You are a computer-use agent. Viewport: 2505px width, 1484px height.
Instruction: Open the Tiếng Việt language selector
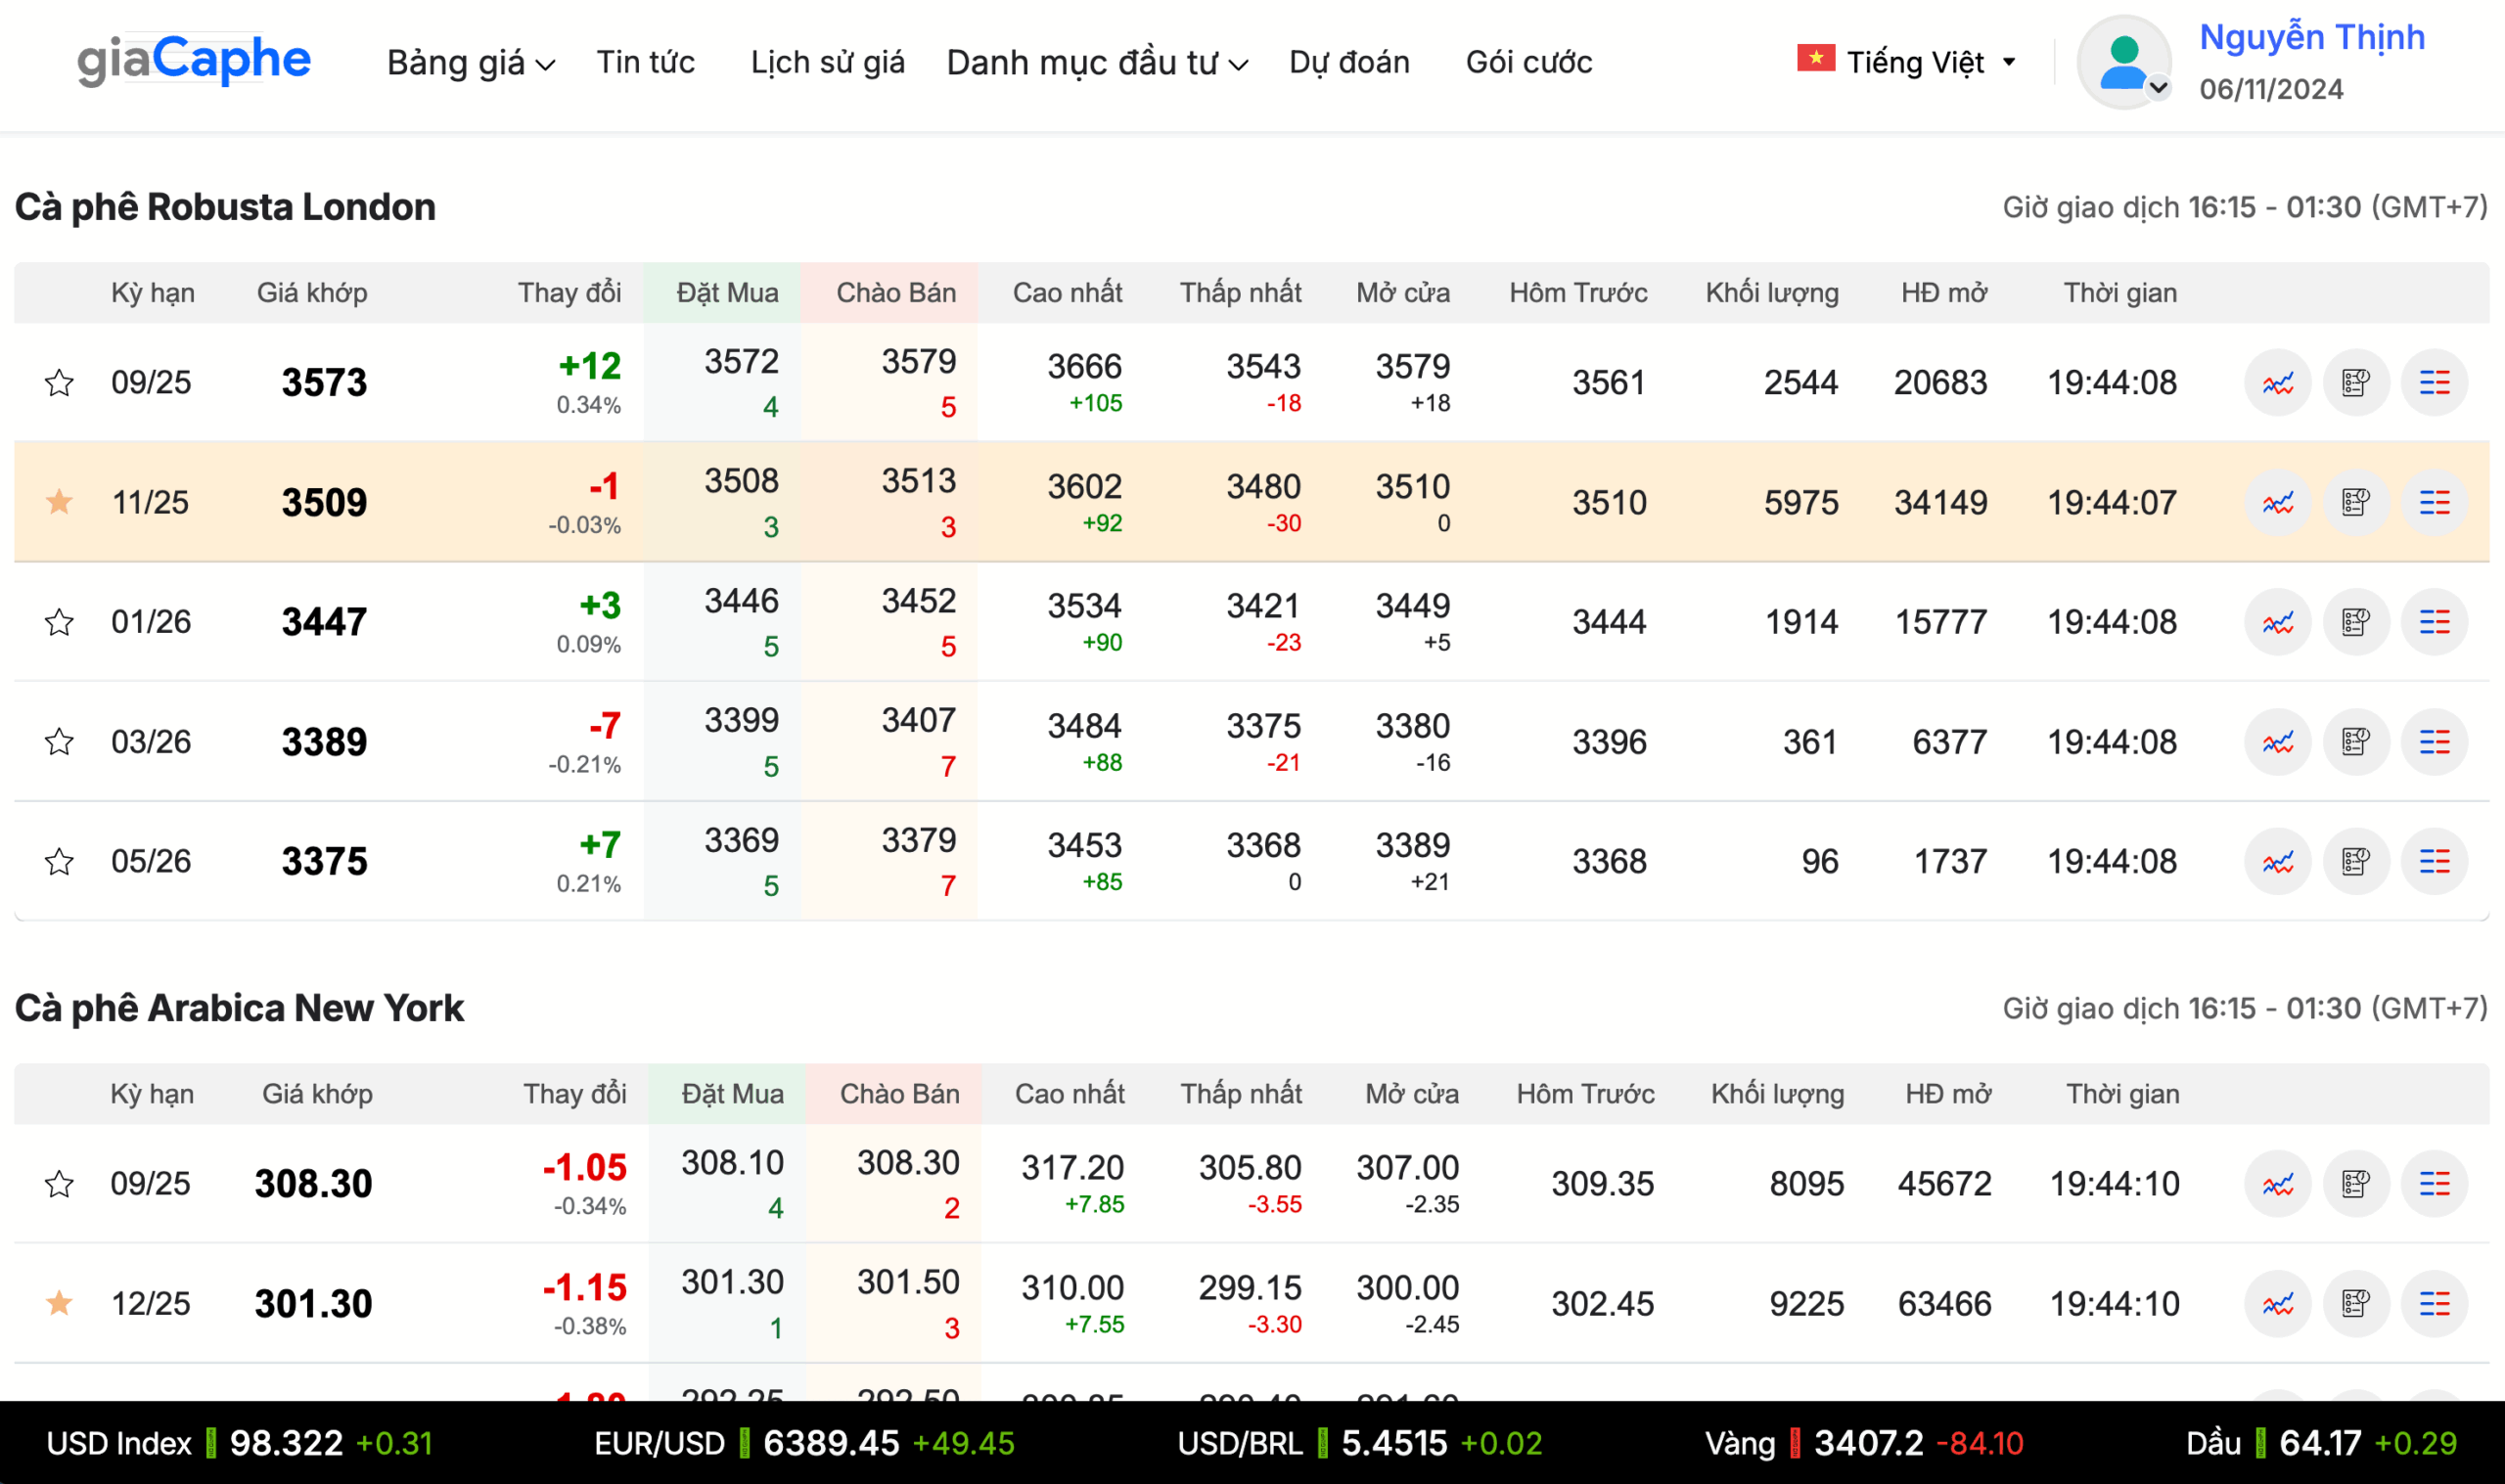point(1906,62)
